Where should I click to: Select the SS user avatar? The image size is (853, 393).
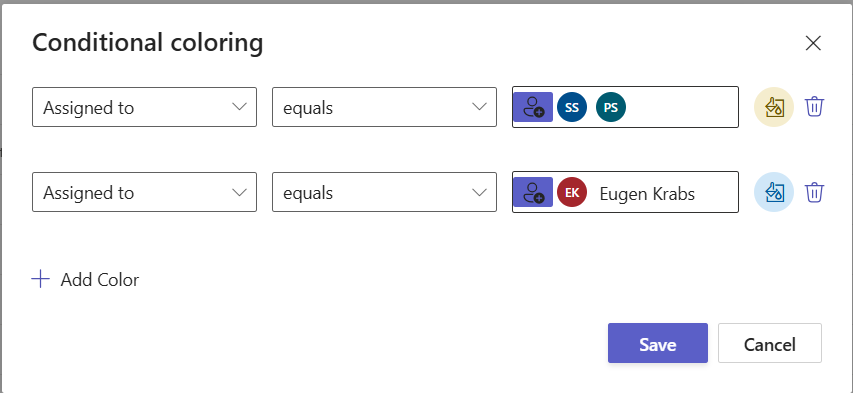(x=572, y=107)
